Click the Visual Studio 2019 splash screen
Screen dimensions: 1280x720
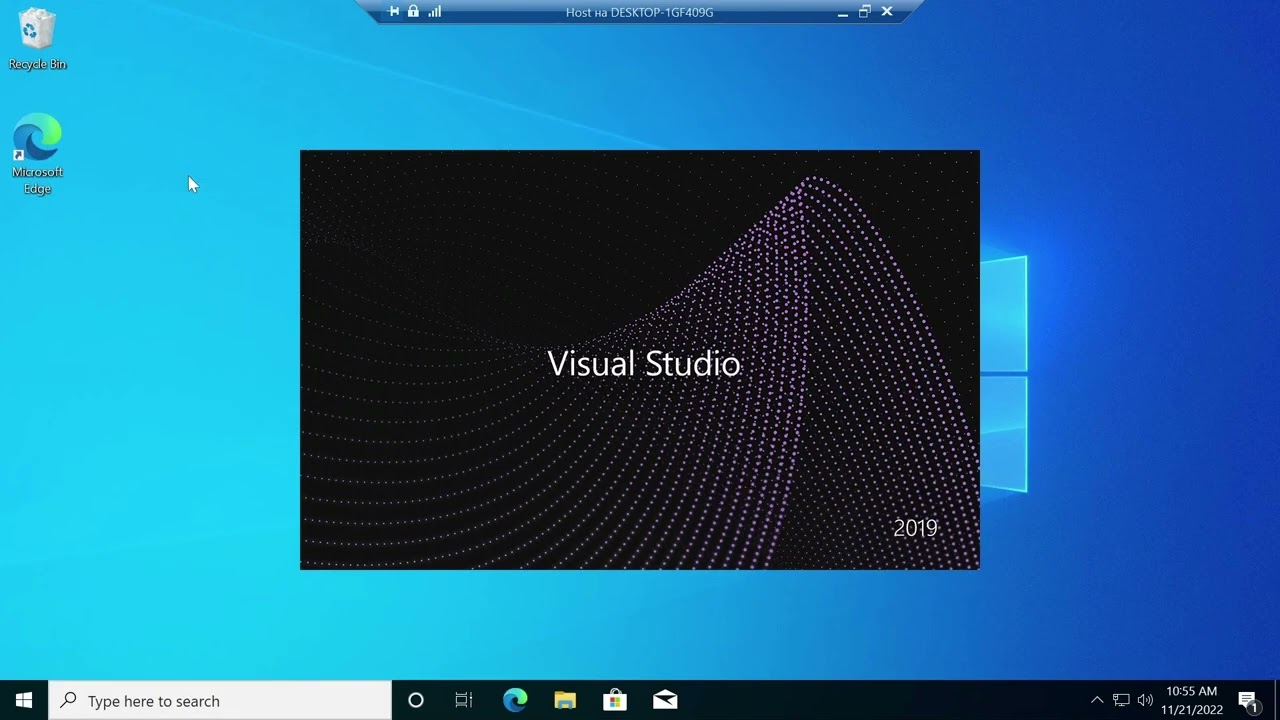640,360
